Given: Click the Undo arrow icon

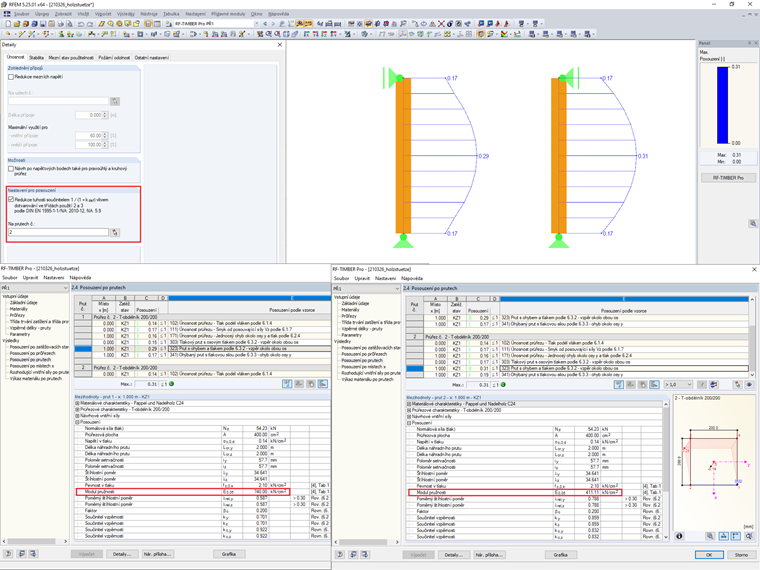Looking at the screenshot, I should click(80, 23).
